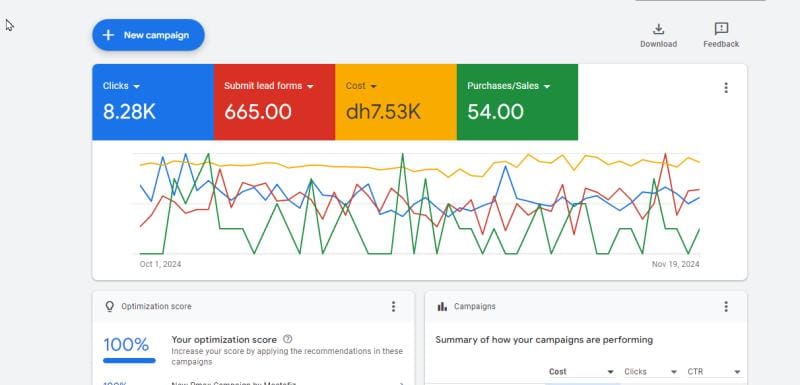800x385 pixels.
Task: Click the Your optimization score heading
Action: [224, 340]
